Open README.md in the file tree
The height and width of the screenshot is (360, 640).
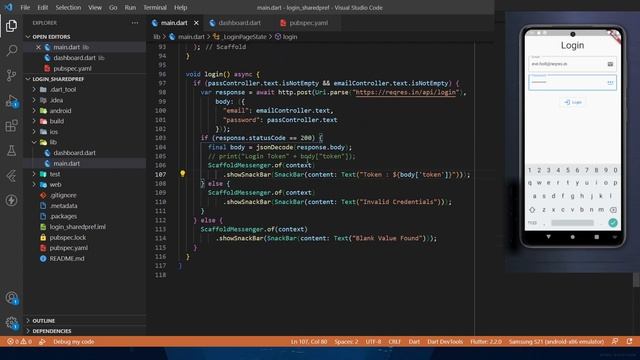67,258
